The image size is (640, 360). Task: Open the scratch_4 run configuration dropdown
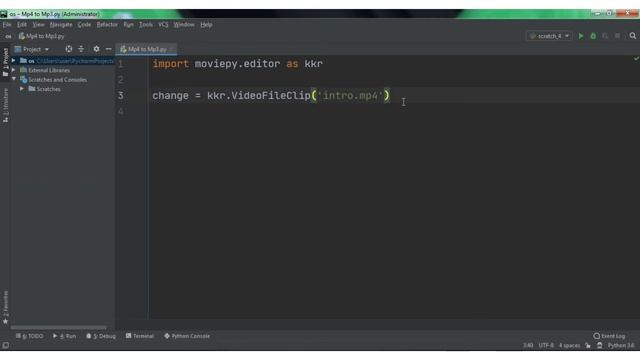click(549, 36)
